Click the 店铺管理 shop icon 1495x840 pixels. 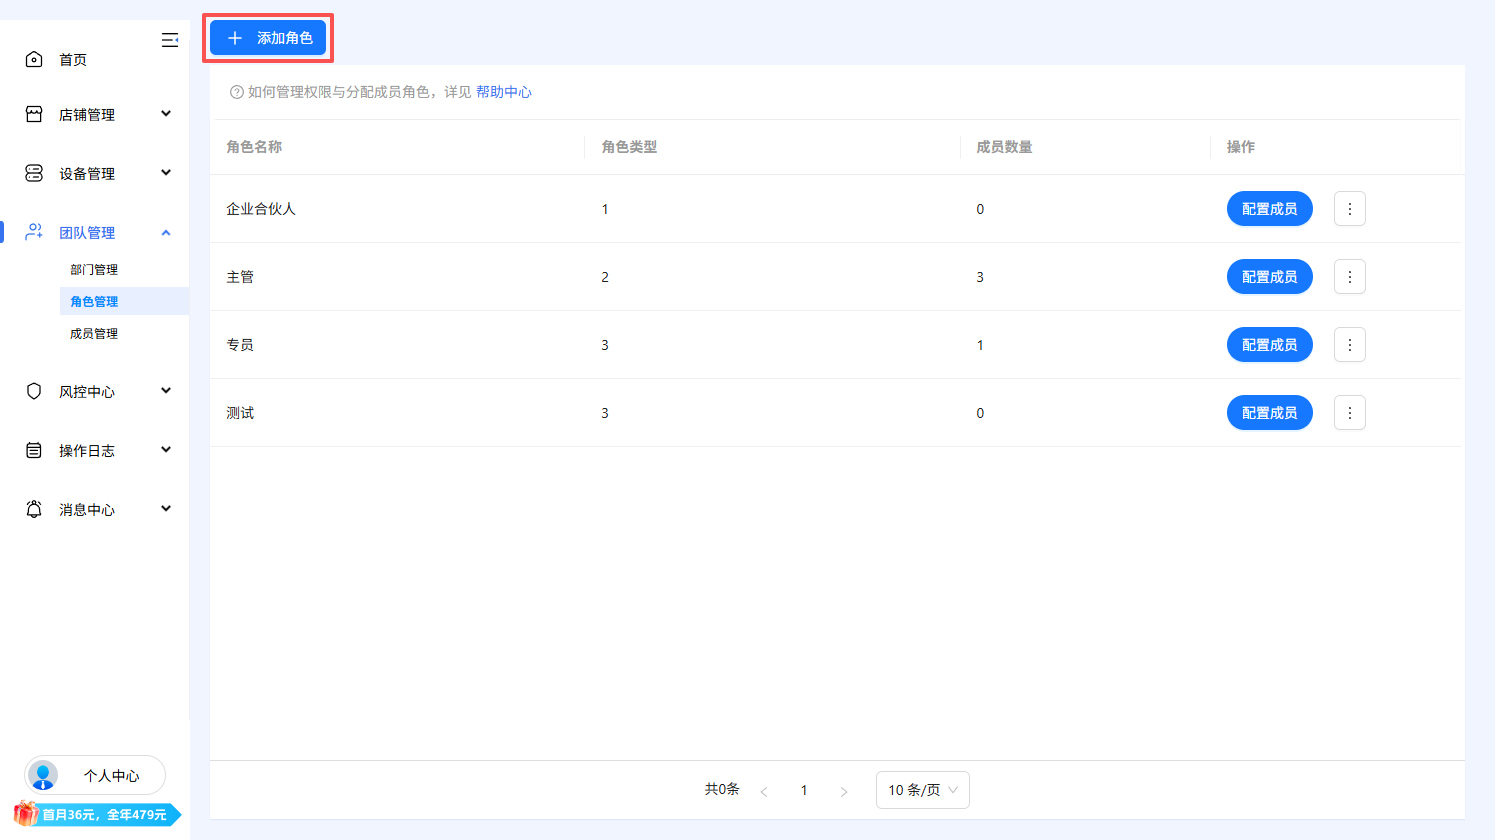(34, 114)
